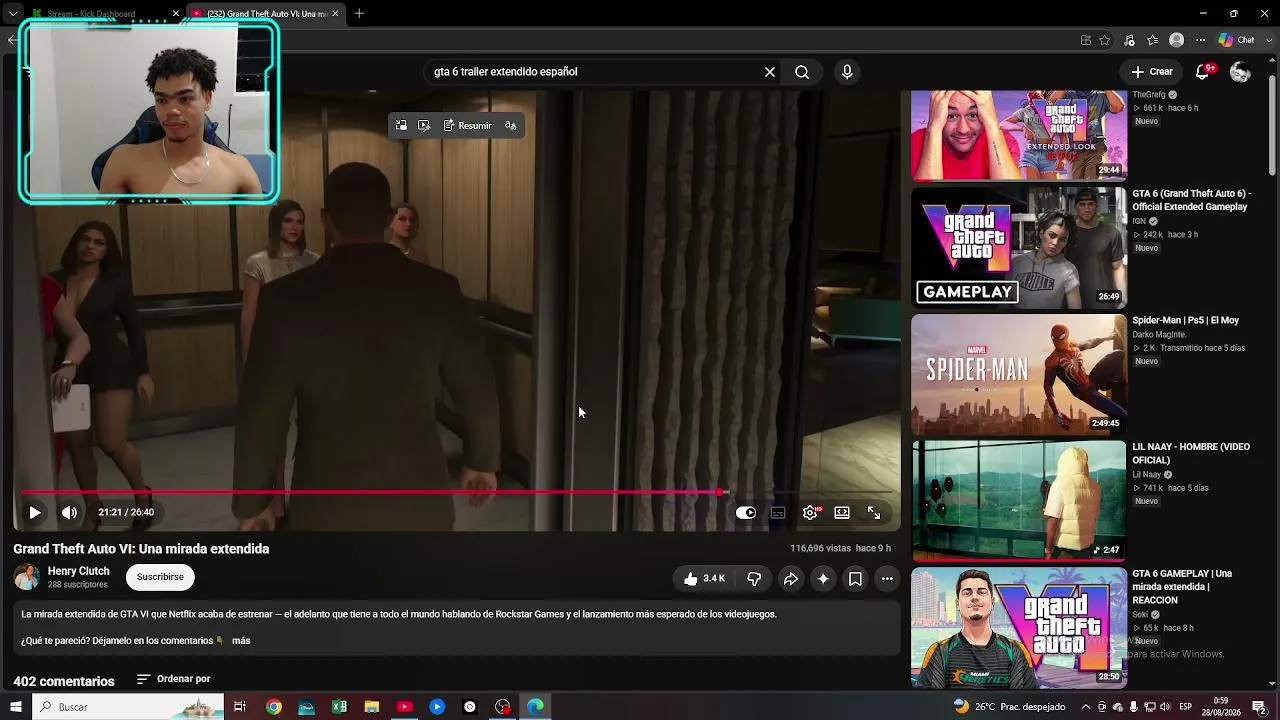The width and height of the screenshot is (1280, 720).
Task: Open the Copilot Chat button
Action: (x=1237, y=40)
